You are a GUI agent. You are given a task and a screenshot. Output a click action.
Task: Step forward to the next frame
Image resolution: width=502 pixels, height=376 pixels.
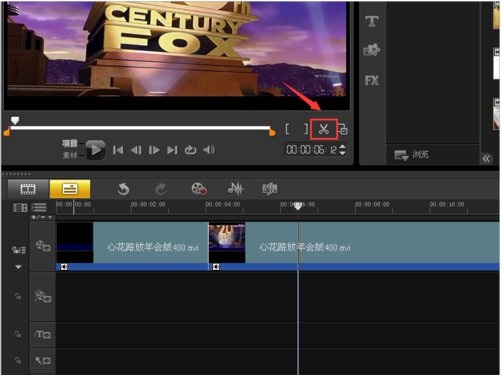tap(154, 150)
